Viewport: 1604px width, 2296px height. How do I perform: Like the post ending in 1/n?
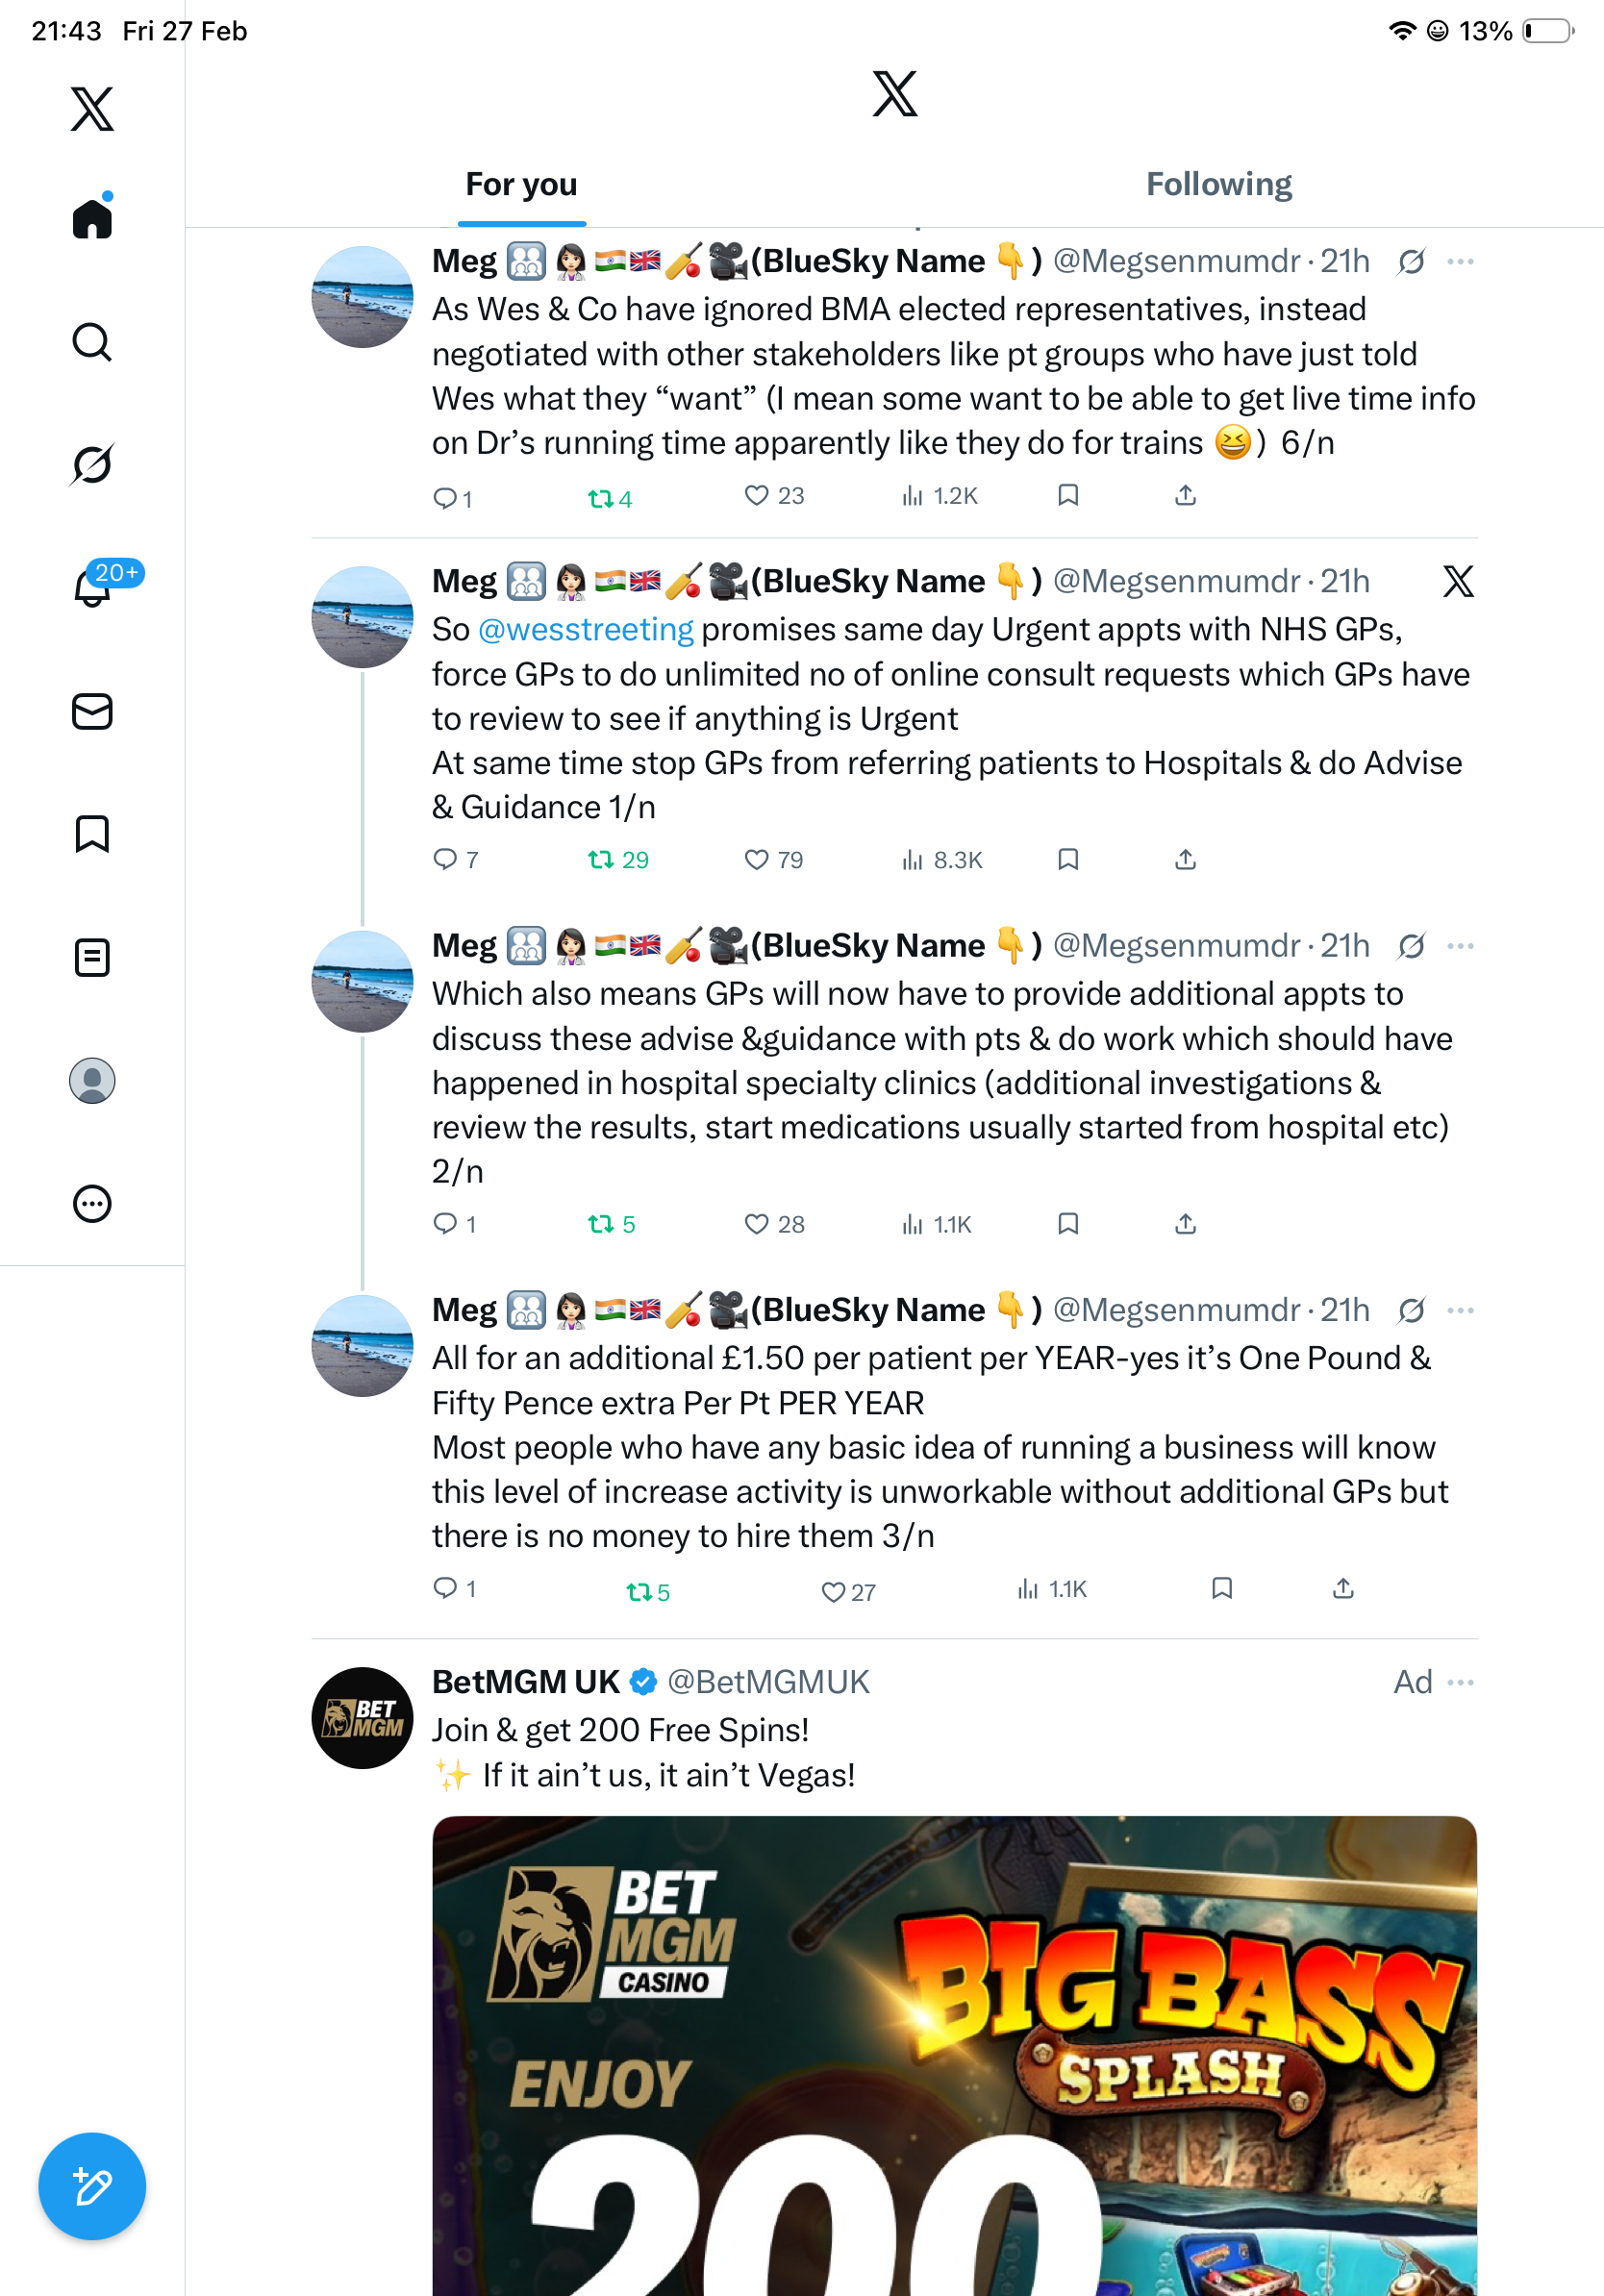[773, 860]
